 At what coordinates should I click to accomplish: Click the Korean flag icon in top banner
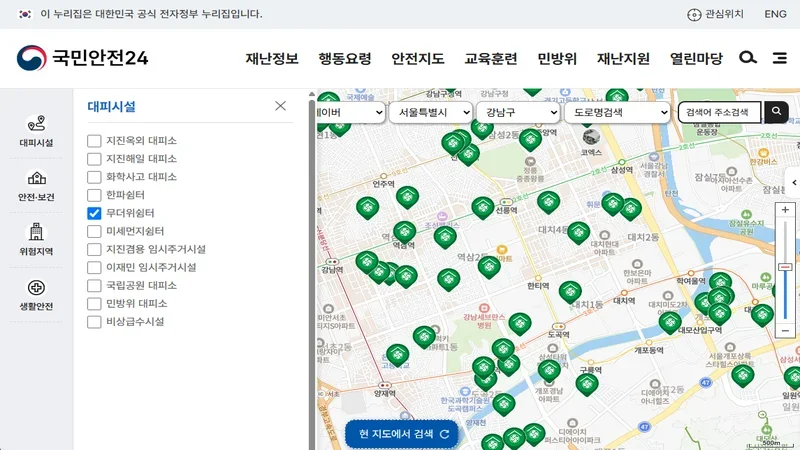[x=25, y=14]
